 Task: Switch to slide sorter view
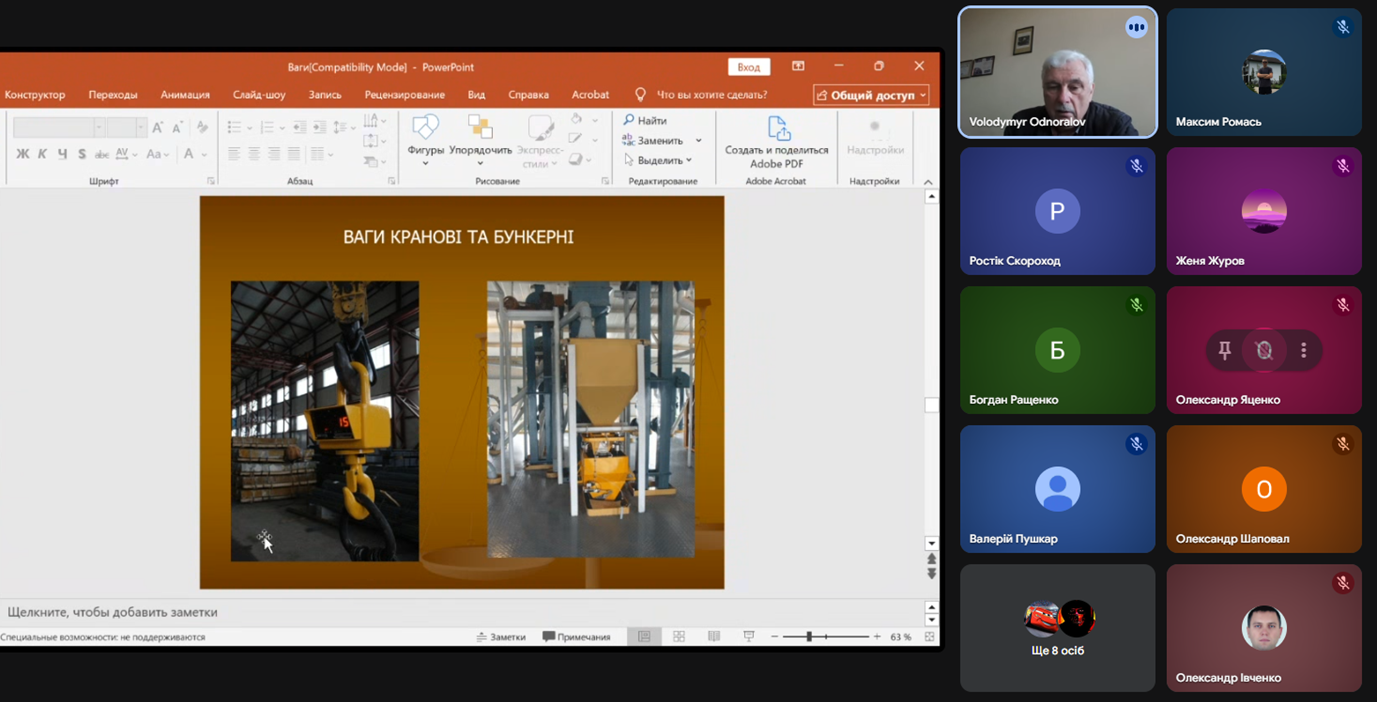point(679,637)
